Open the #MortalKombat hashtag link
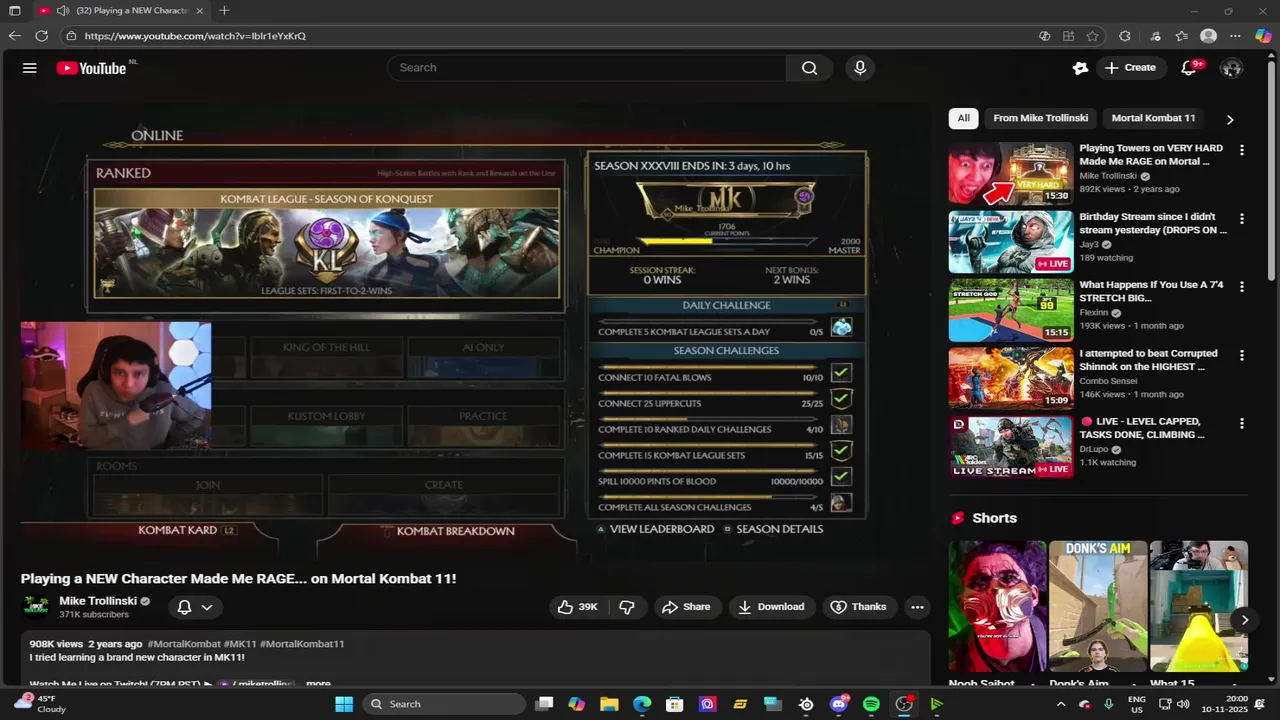This screenshot has width=1280, height=720. pyautogui.click(x=184, y=644)
